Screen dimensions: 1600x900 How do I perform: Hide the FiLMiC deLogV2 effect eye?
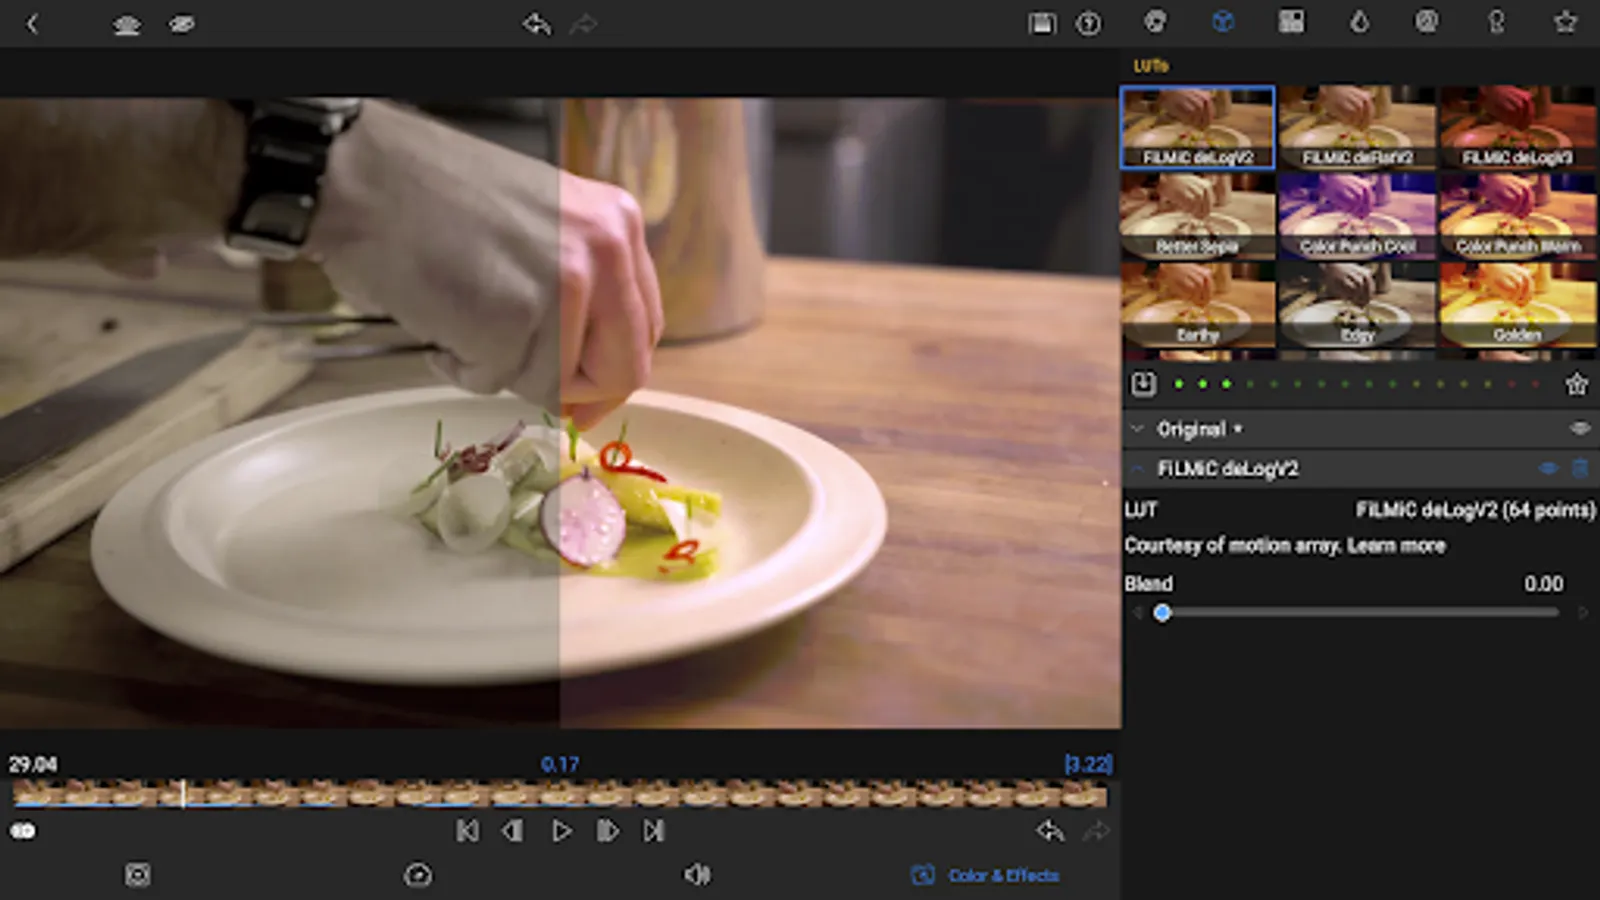(x=1548, y=468)
